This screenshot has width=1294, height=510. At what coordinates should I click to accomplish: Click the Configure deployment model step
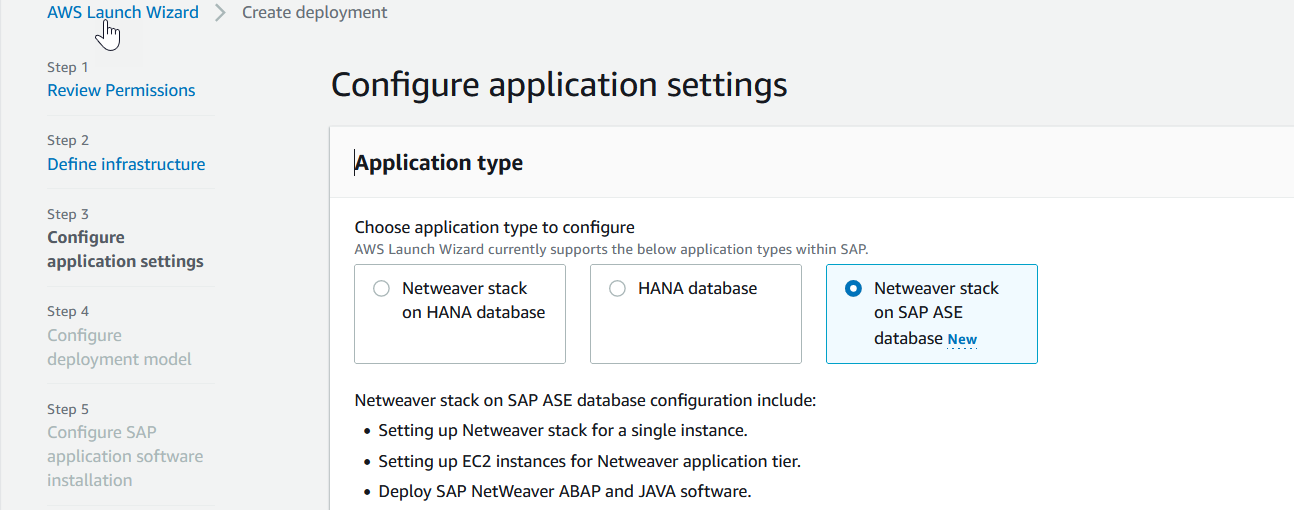(119, 347)
